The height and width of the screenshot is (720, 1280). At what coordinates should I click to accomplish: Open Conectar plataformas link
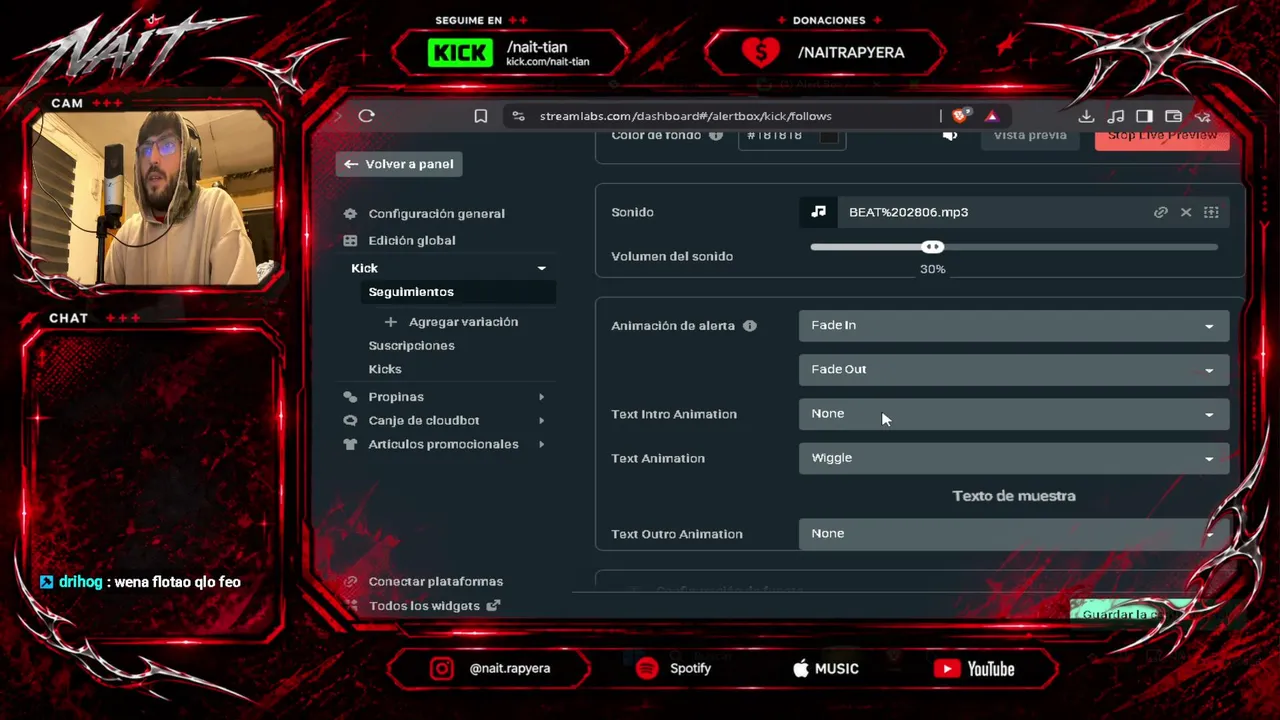click(435, 582)
